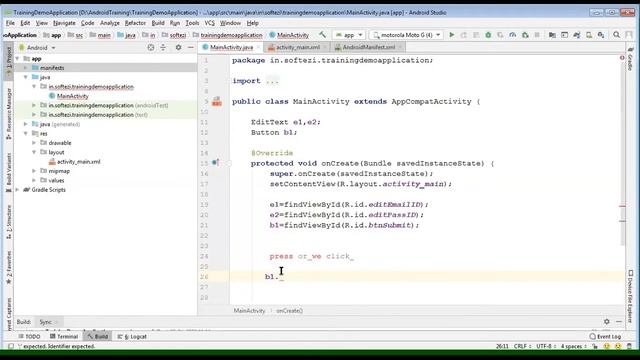This screenshot has width=640, height=360.
Task: Click the Make Project hammer icon
Action: pos(322,35)
